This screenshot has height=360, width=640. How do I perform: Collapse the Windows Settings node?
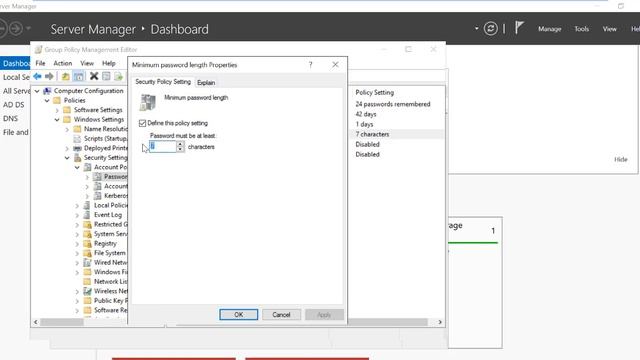pyautogui.click(x=57, y=120)
